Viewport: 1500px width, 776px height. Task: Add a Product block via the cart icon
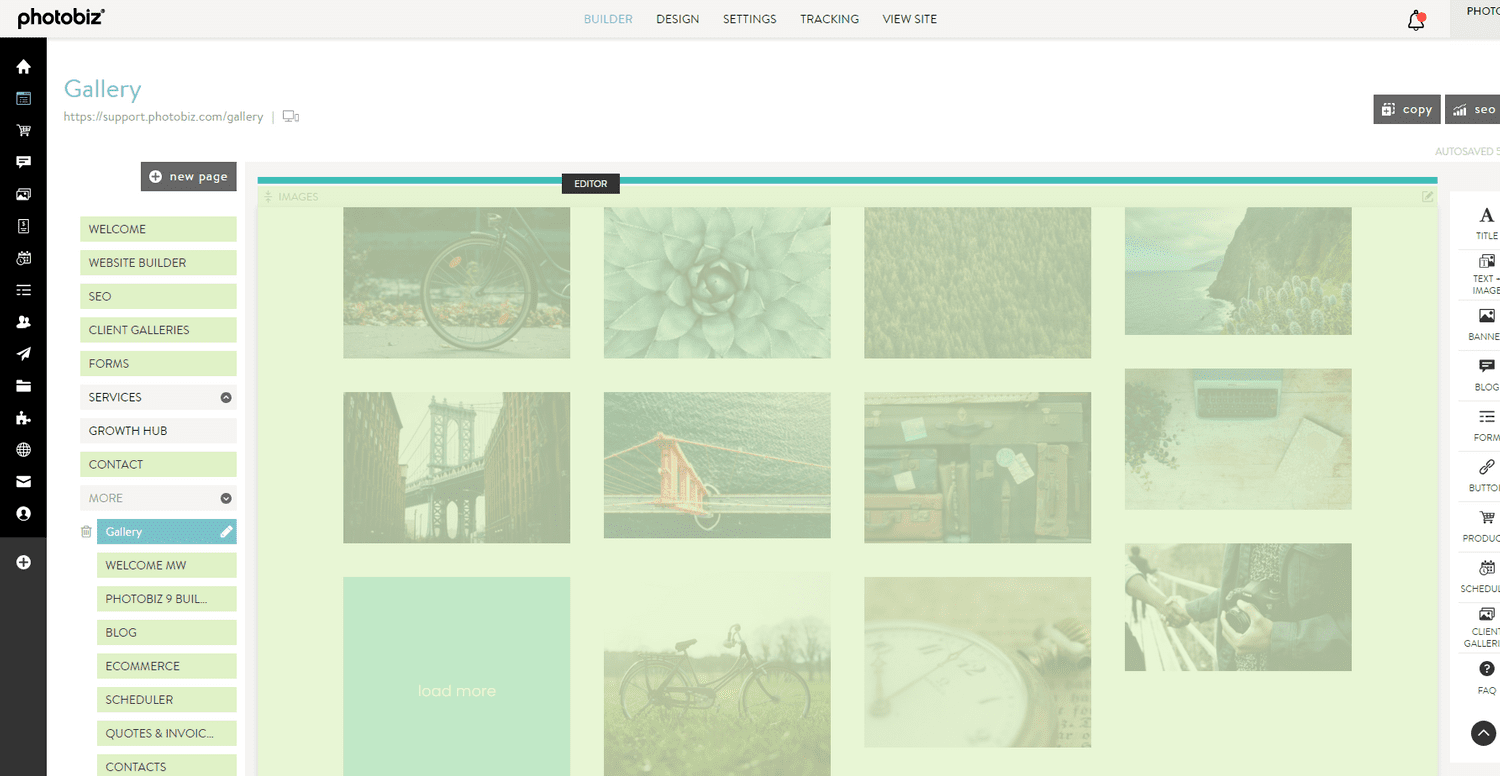pos(1485,518)
